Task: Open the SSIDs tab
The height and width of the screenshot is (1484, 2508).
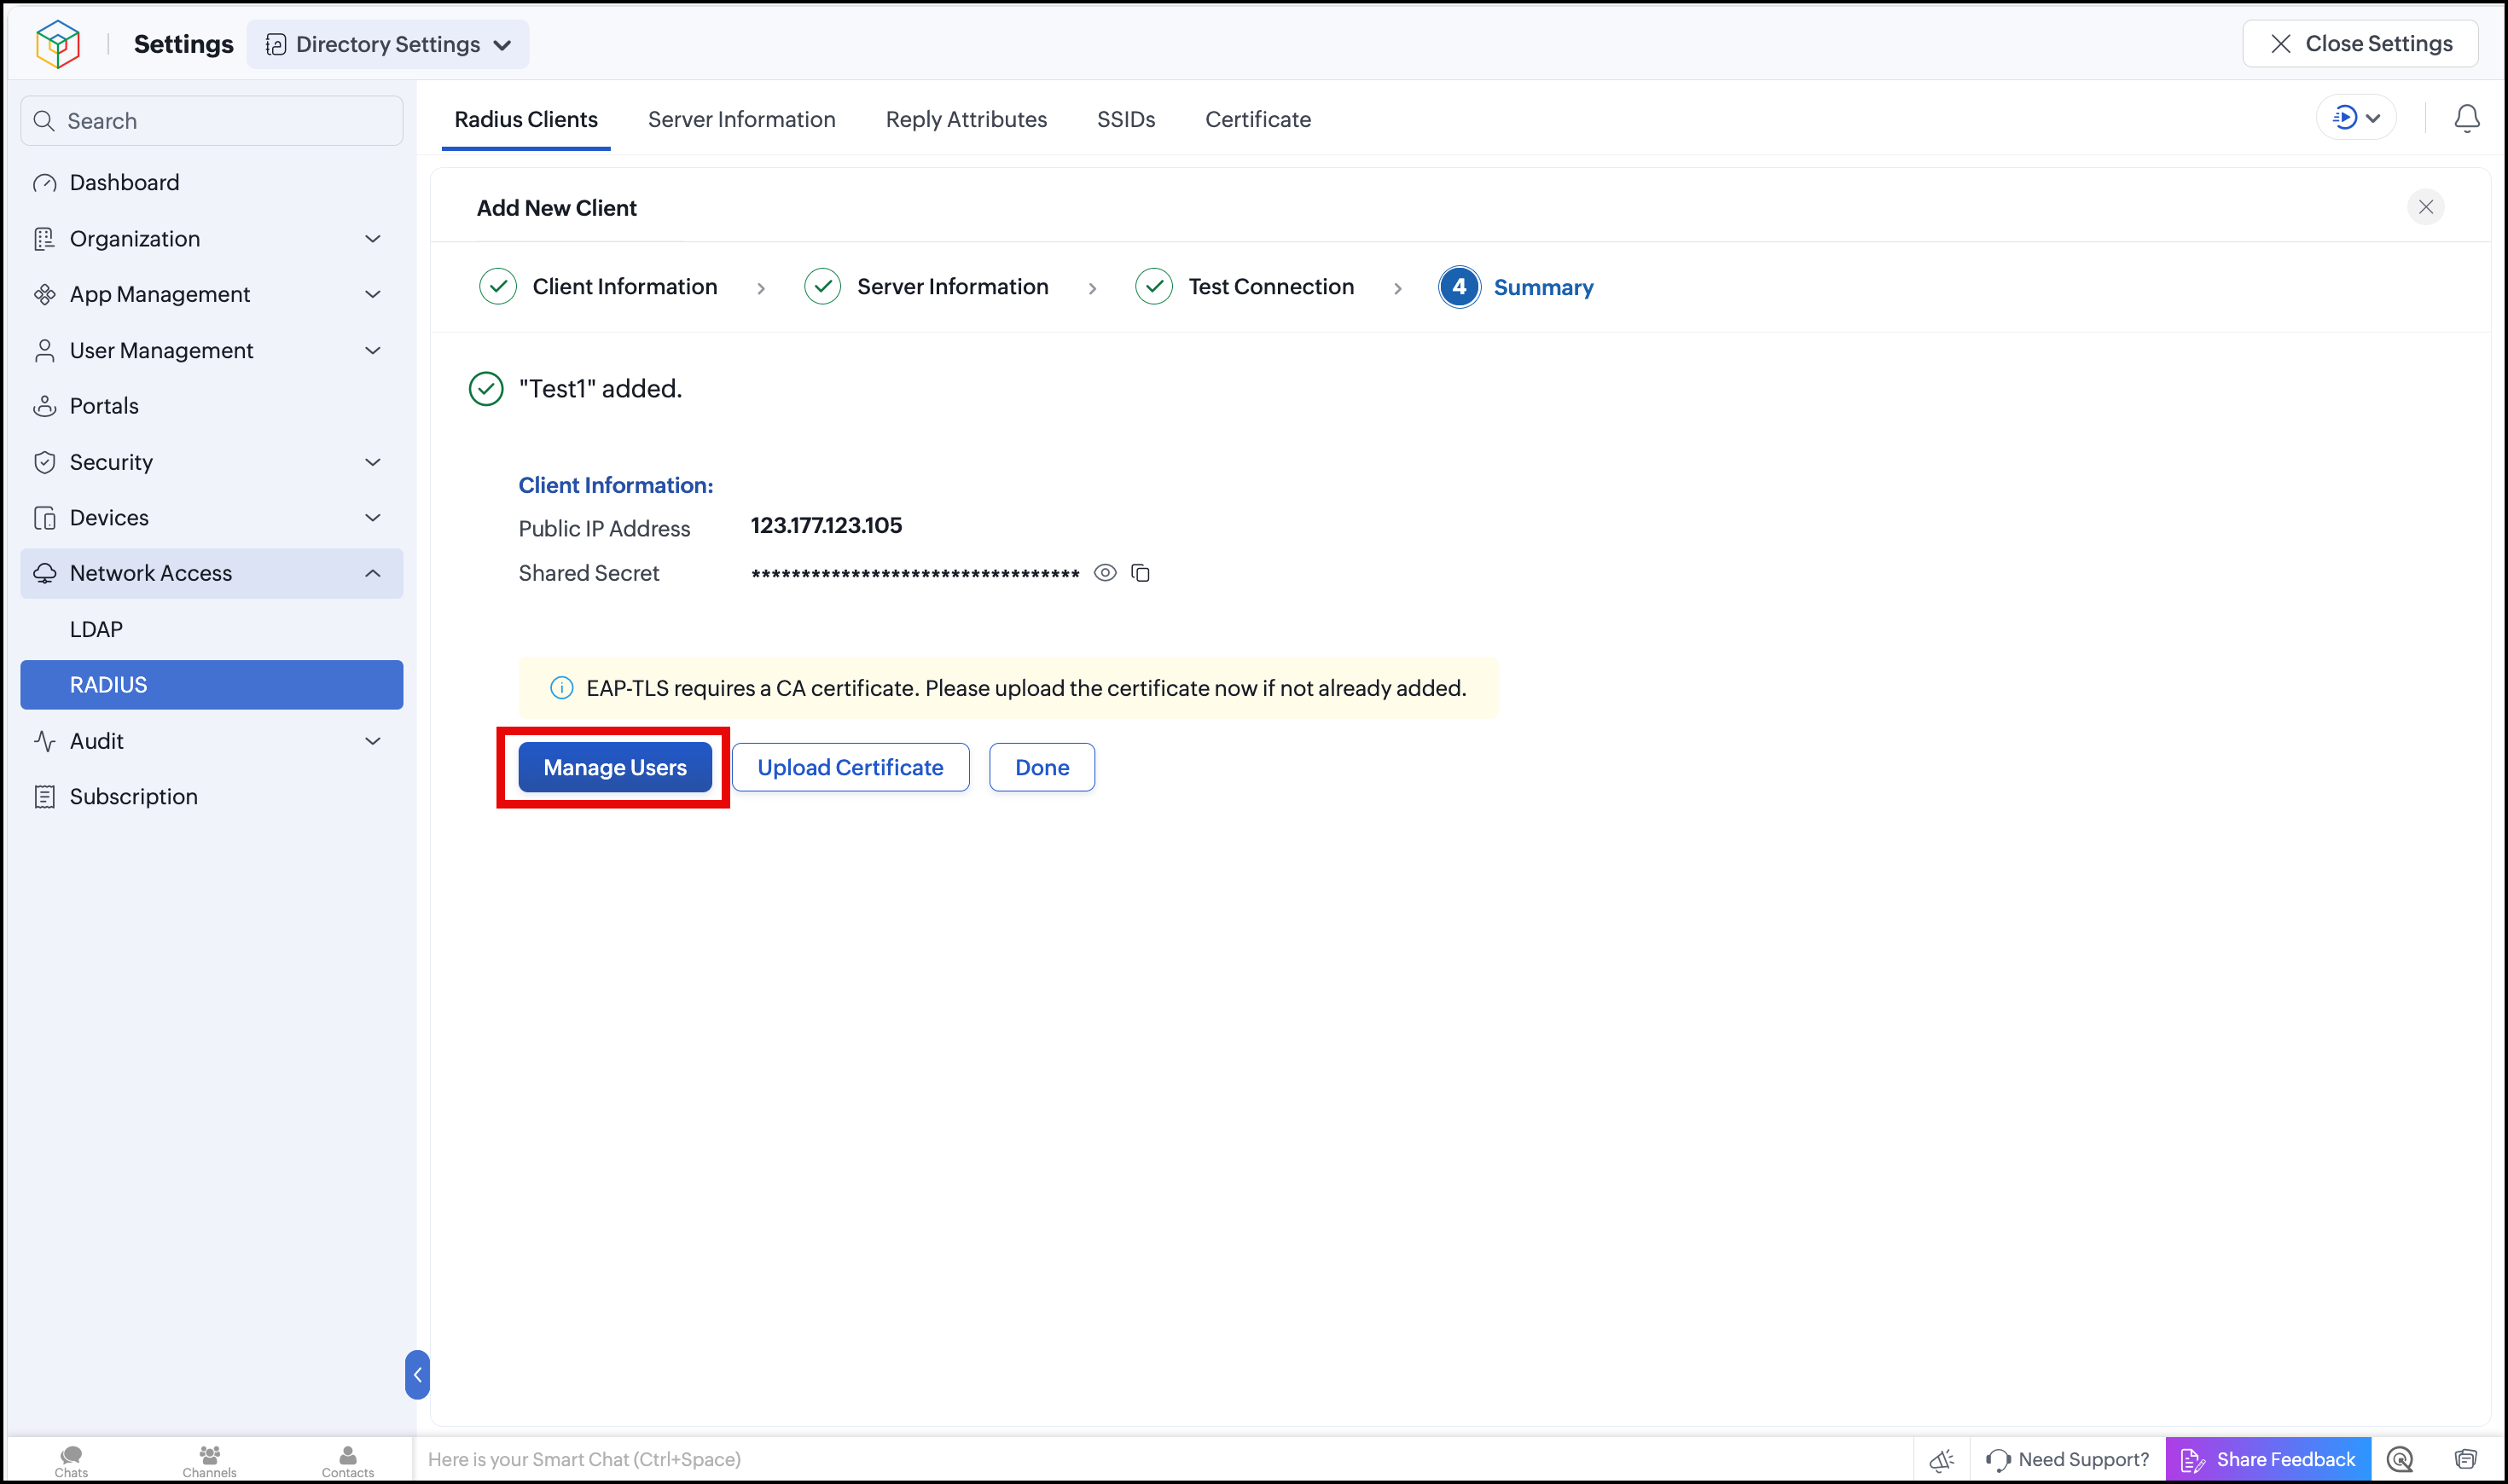Action: coord(1126,120)
